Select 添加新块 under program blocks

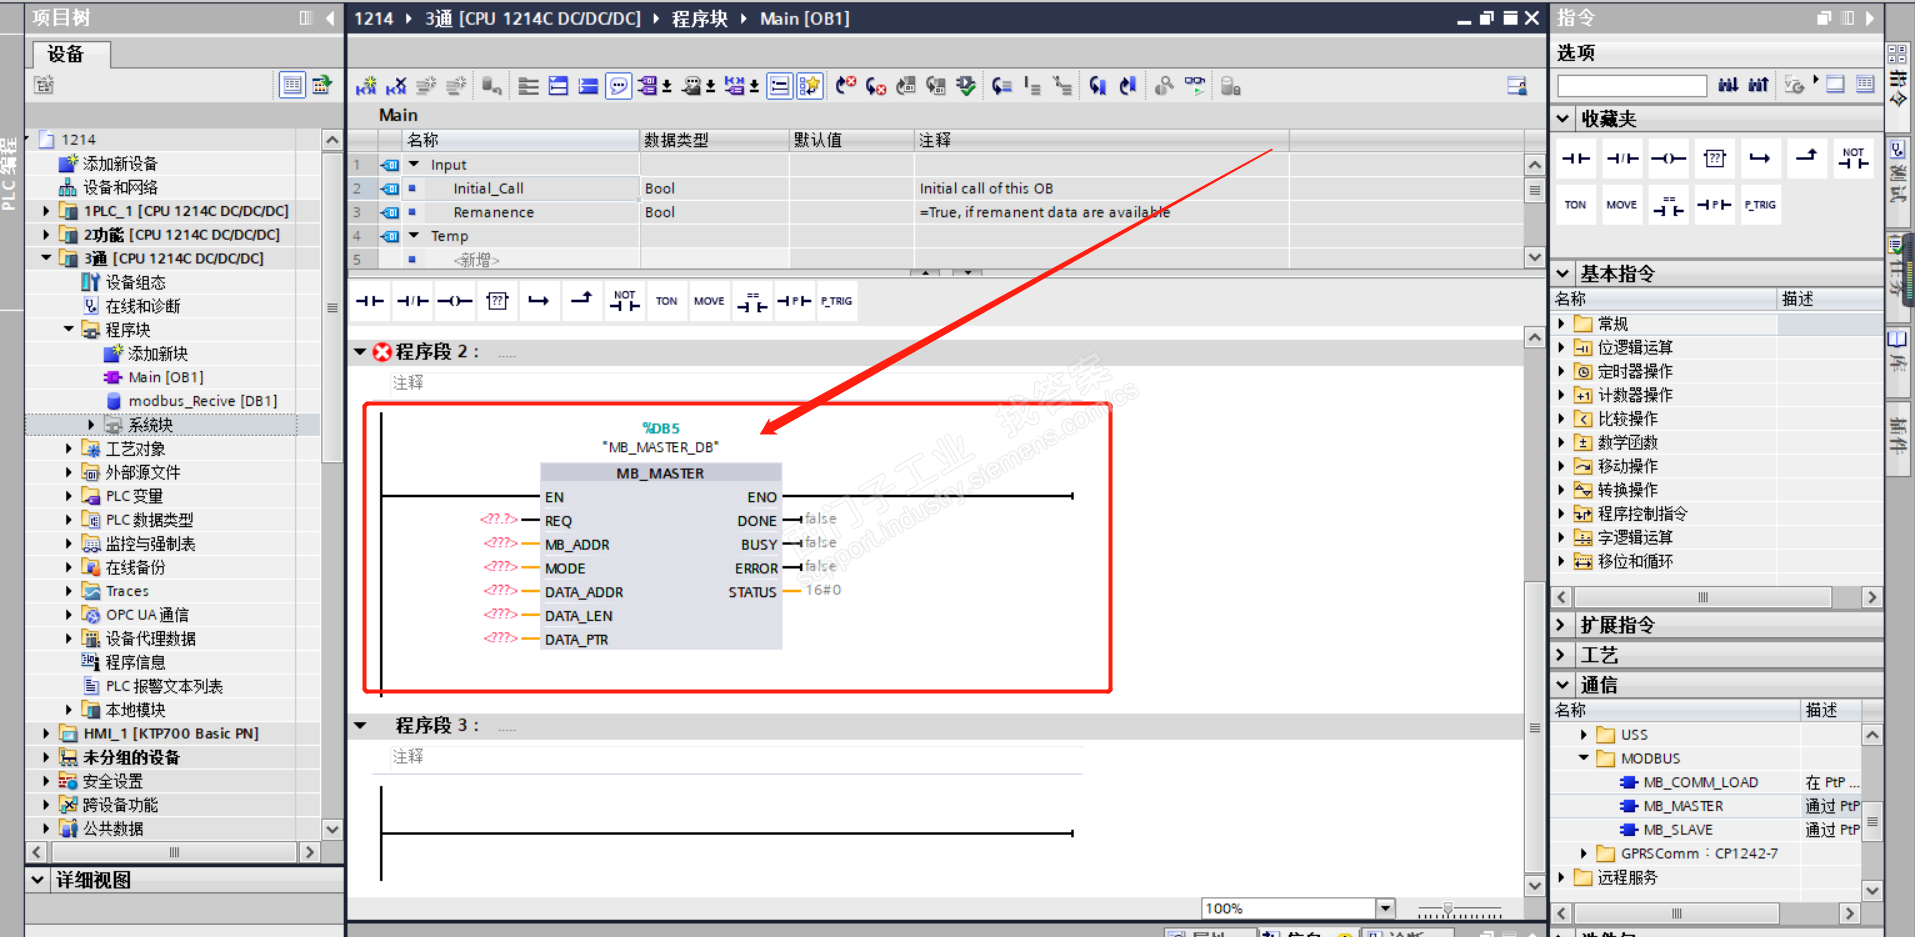[158, 353]
